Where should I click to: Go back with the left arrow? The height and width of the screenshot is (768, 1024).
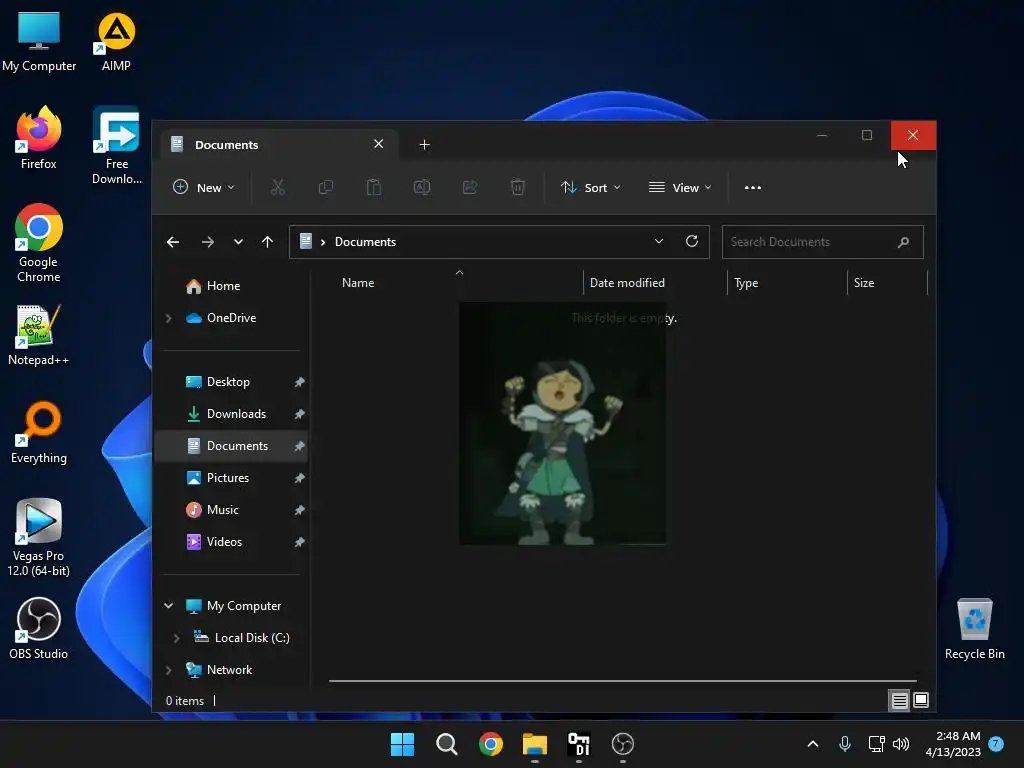tap(173, 242)
